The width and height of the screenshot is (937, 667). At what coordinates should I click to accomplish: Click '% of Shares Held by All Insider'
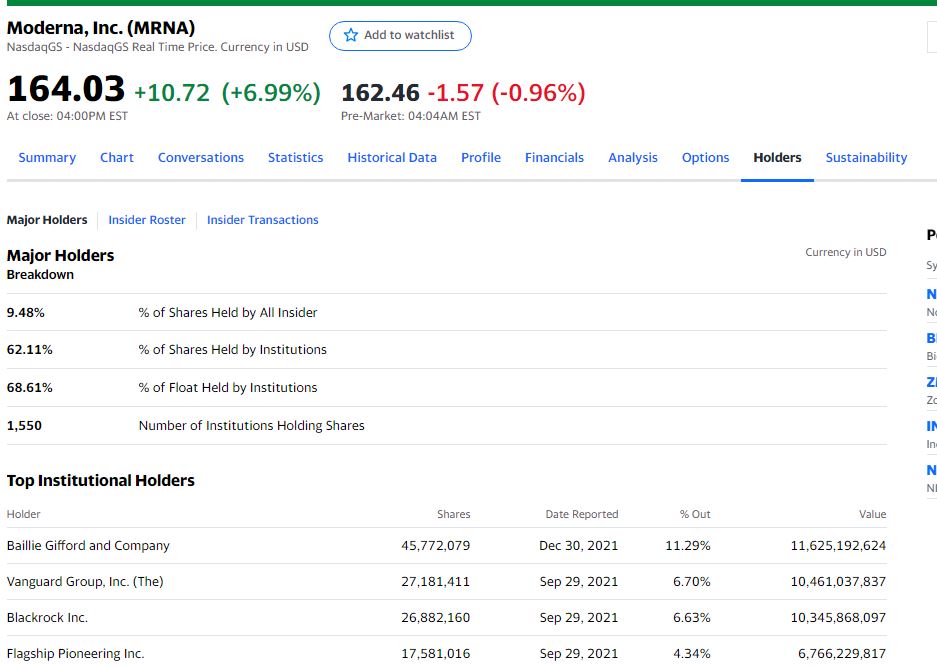pyautogui.click(x=228, y=313)
